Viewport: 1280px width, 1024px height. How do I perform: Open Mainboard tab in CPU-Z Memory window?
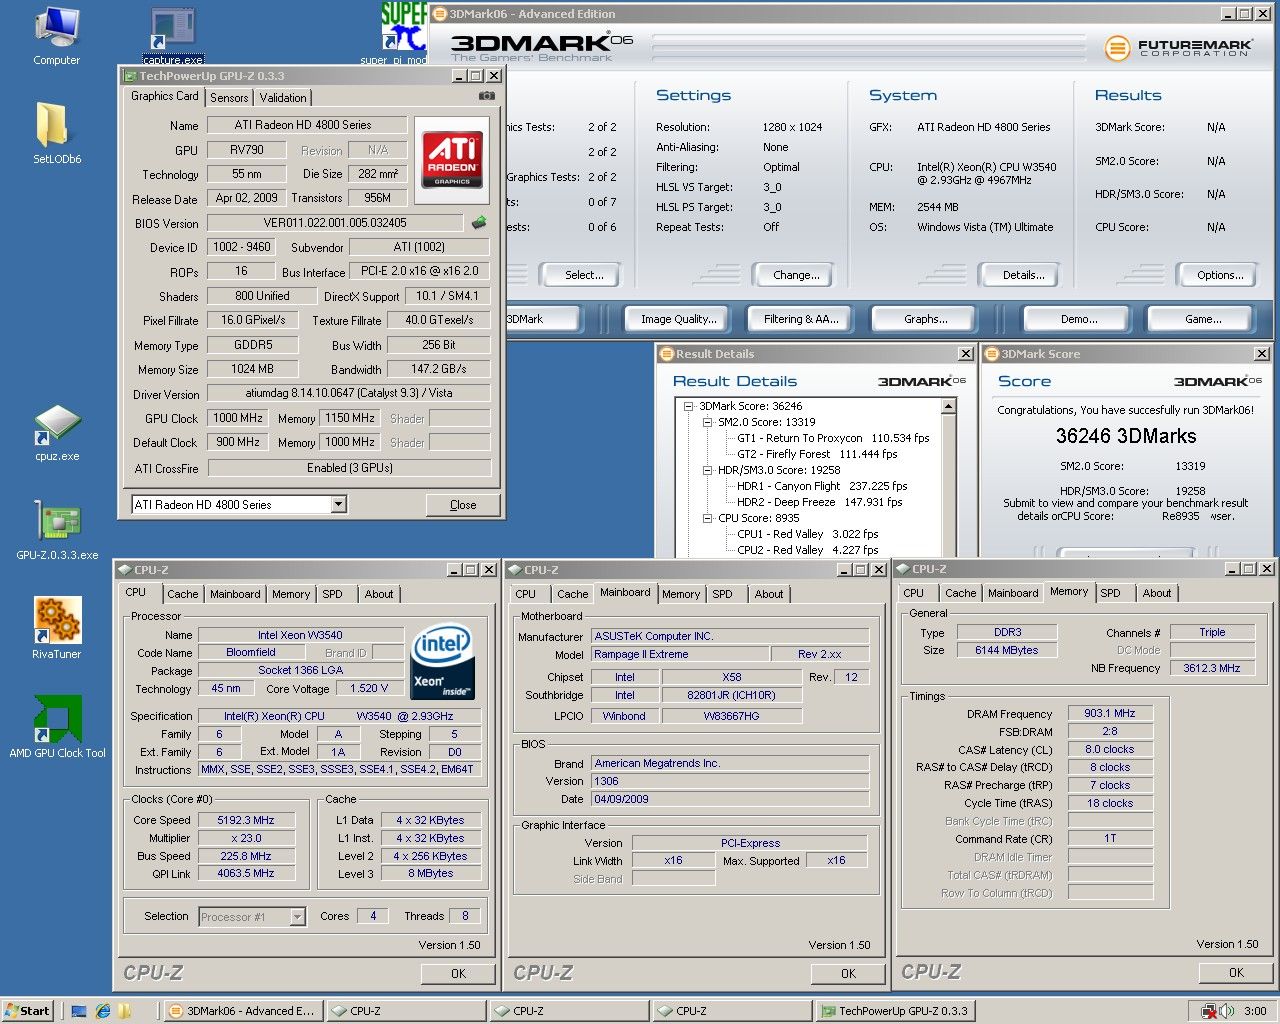pos(1013,593)
